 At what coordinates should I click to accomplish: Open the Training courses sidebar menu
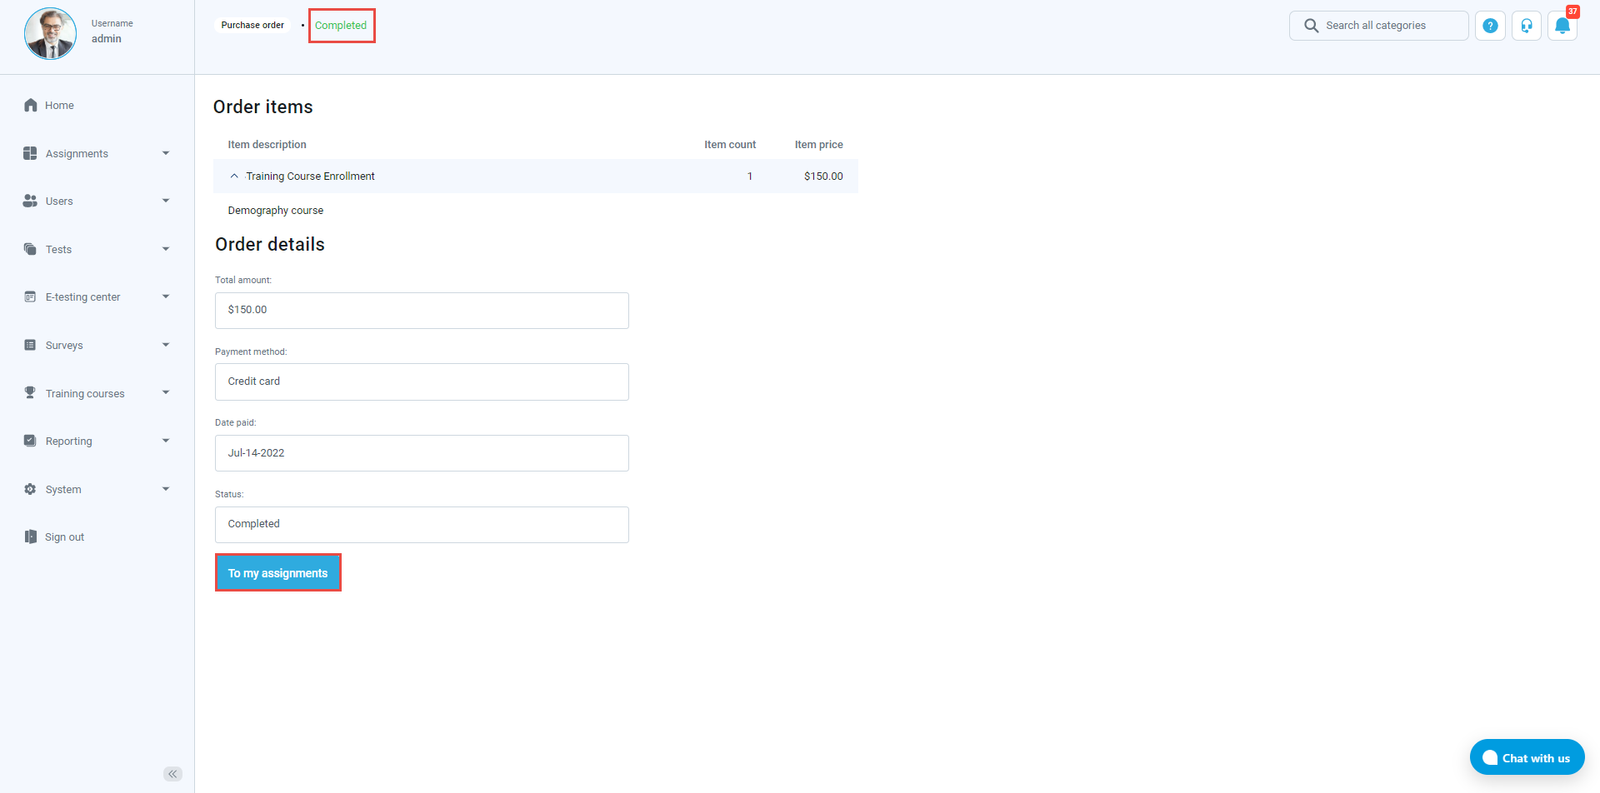tap(85, 393)
